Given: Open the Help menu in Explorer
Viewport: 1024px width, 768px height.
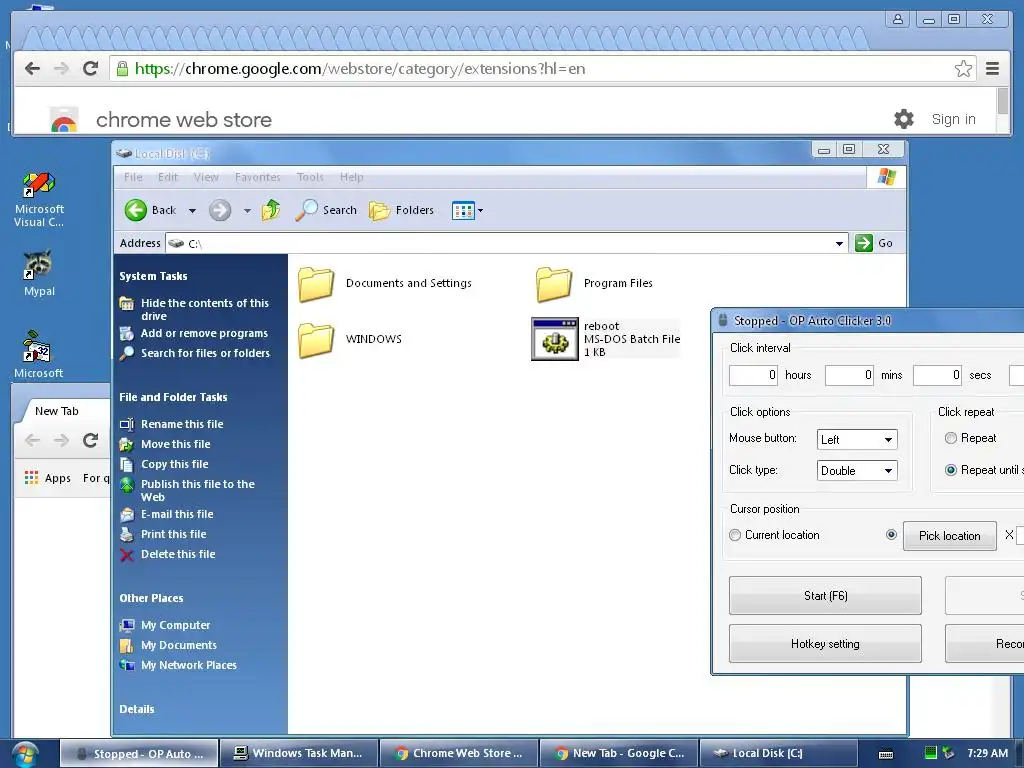Looking at the screenshot, I should coord(351,177).
